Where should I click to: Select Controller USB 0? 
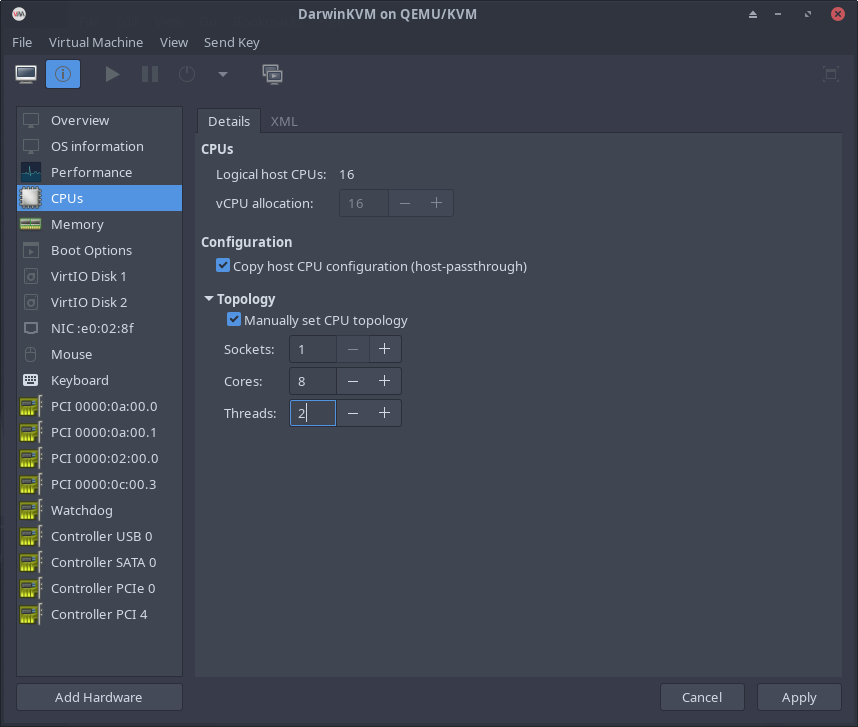100,536
